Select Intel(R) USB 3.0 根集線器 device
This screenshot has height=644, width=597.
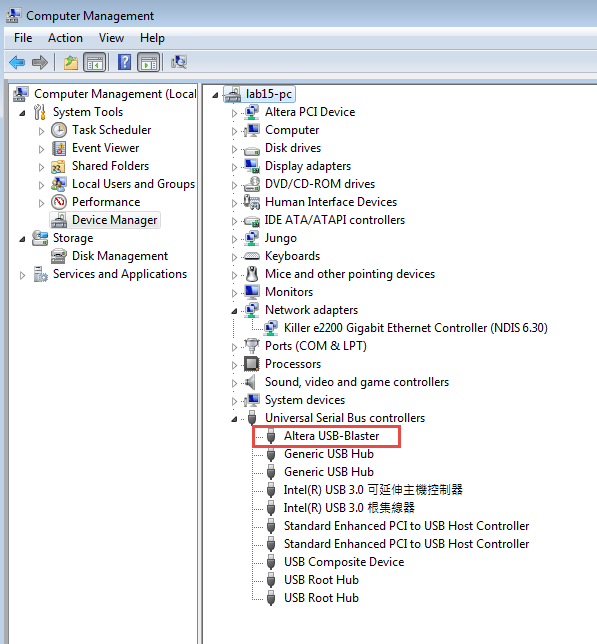point(349,508)
